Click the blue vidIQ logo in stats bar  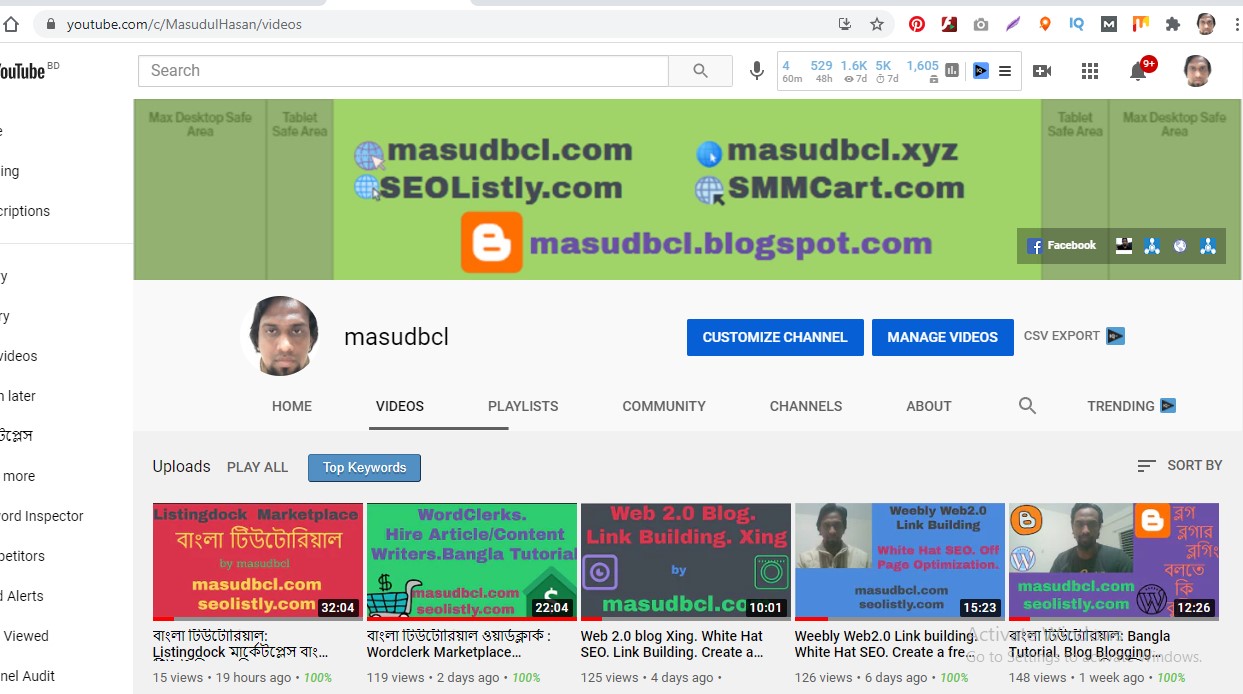coord(982,71)
